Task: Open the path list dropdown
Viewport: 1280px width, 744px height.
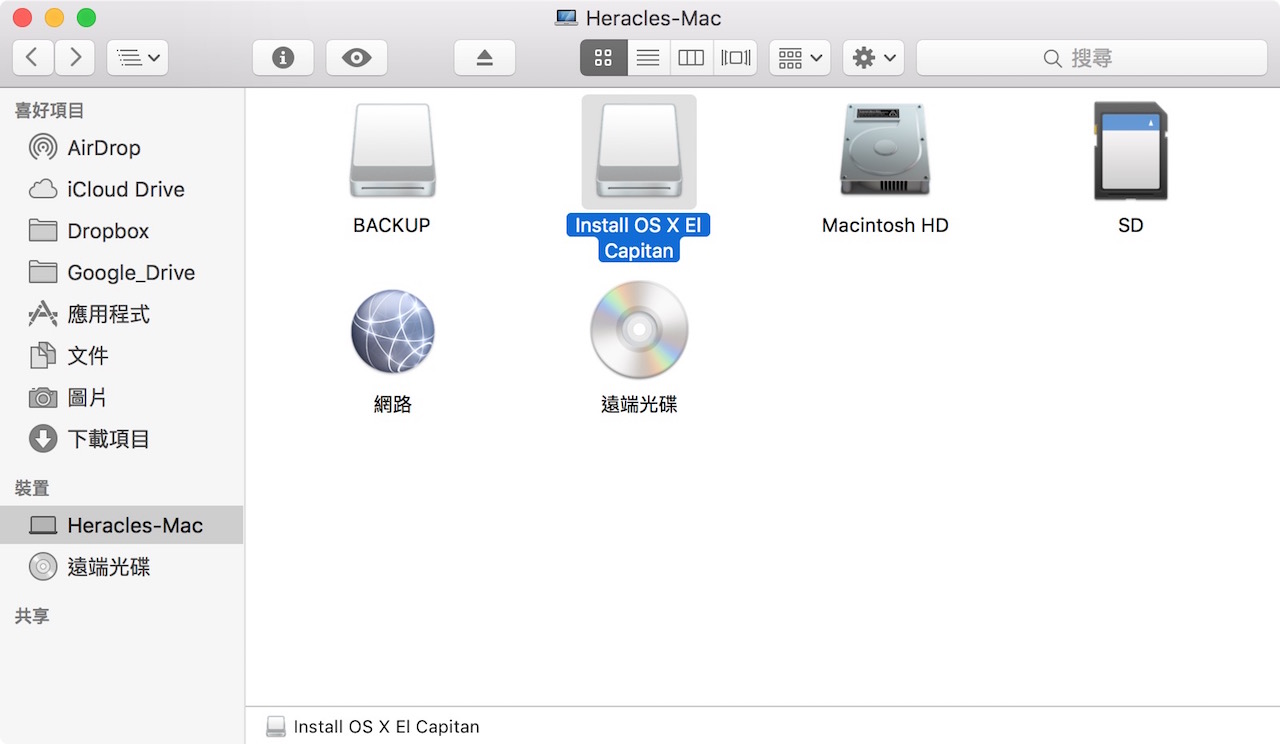Action: (137, 58)
